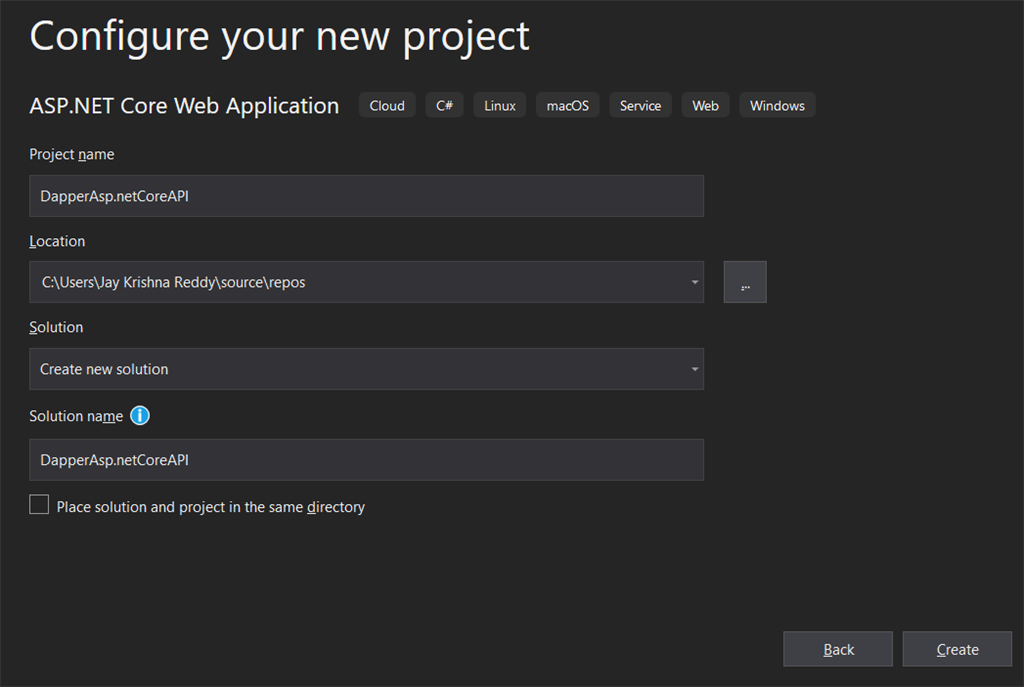The height and width of the screenshot is (687, 1024).
Task: Click the Create button
Action: pyautogui.click(x=957, y=649)
